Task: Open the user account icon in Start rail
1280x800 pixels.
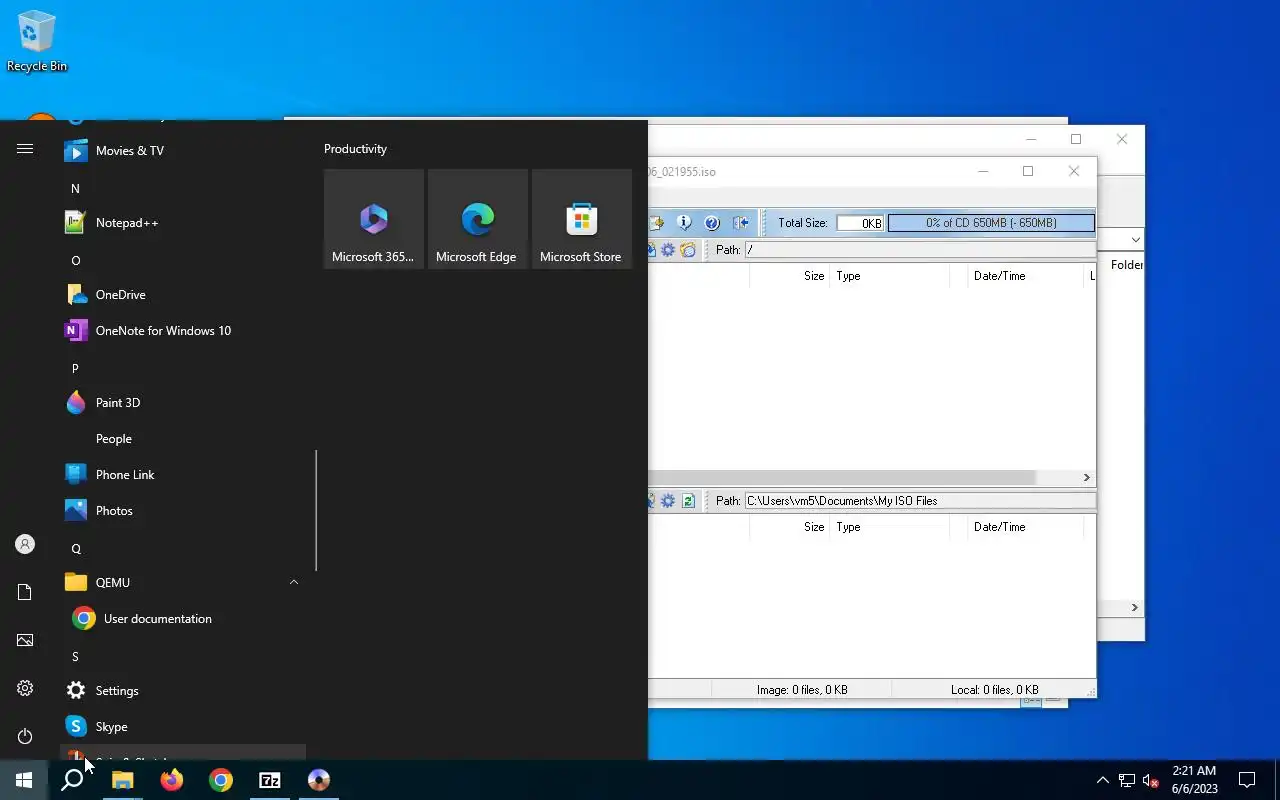Action: tap(25, 544)
